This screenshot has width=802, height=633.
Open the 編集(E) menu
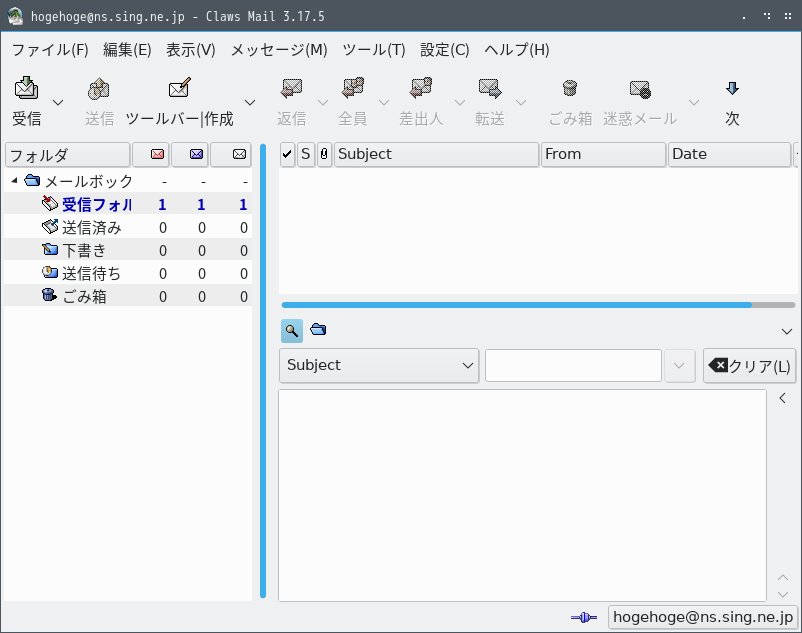point(127,50)
